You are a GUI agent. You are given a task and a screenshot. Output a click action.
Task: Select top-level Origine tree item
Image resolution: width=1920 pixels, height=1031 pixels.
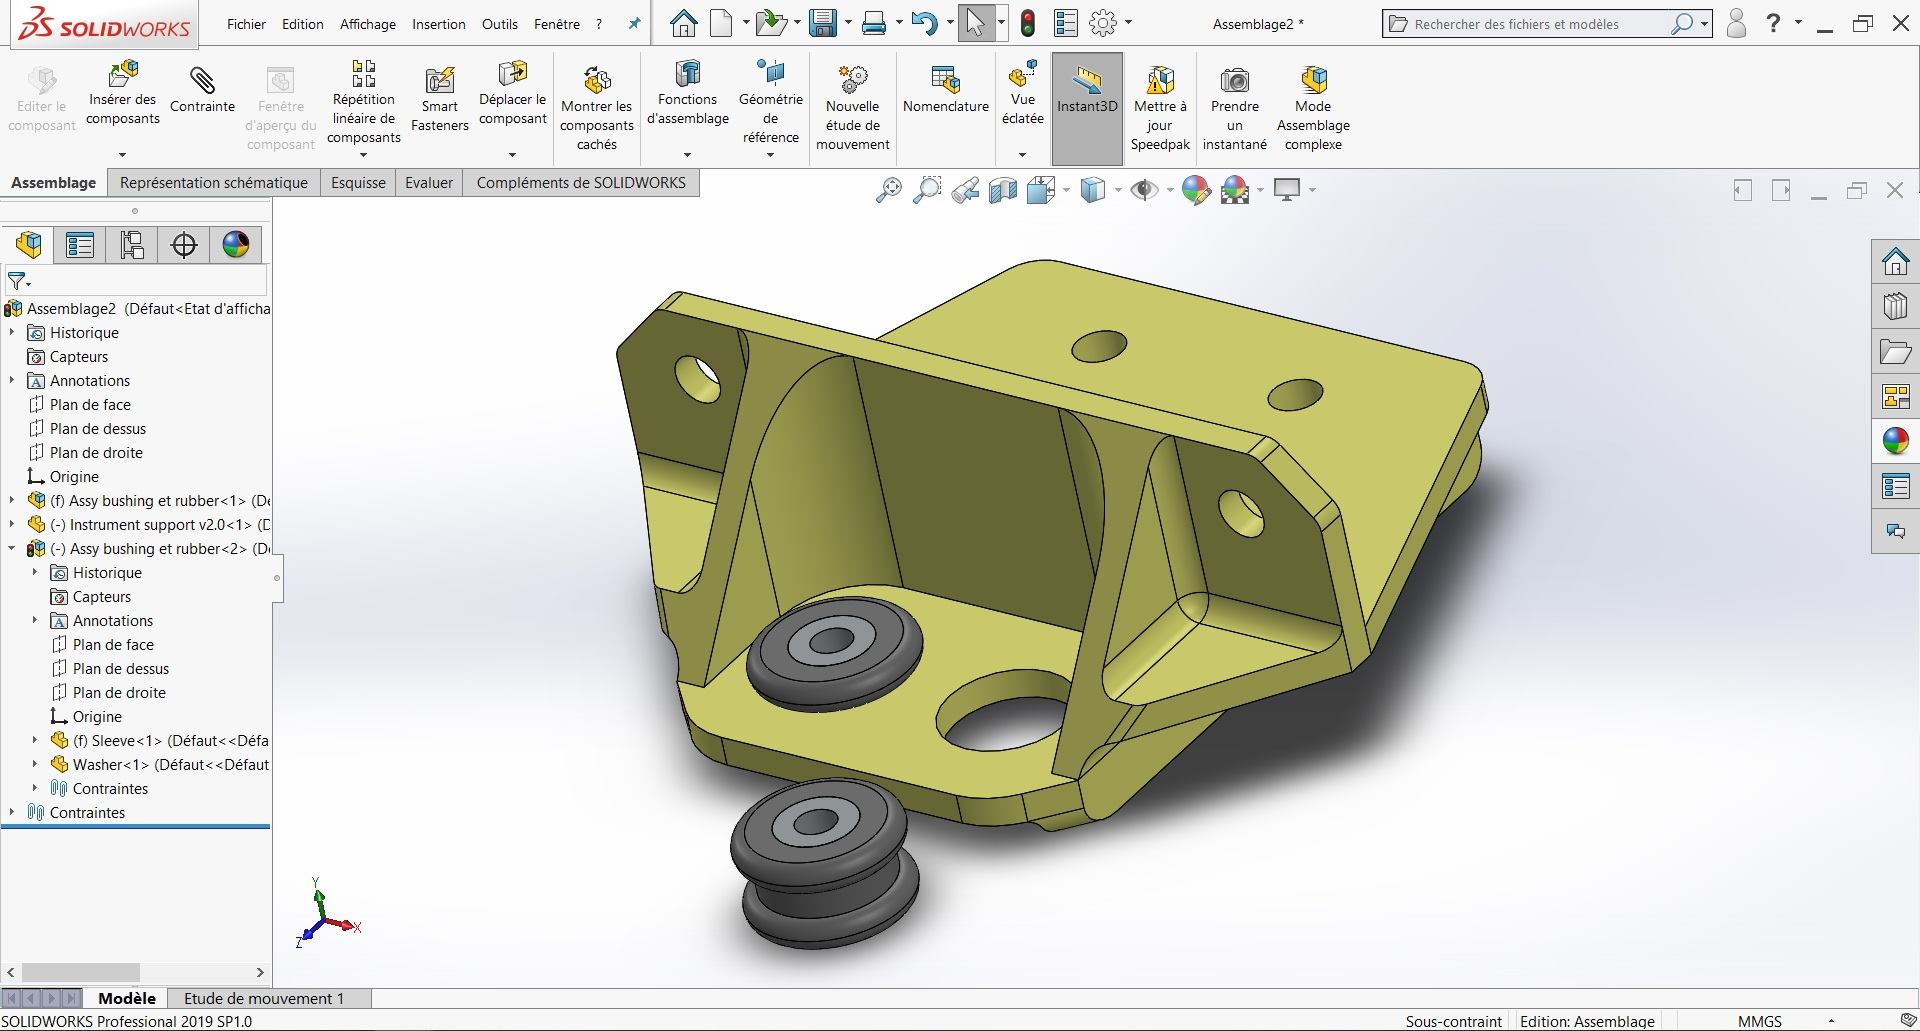pos(74,476)
